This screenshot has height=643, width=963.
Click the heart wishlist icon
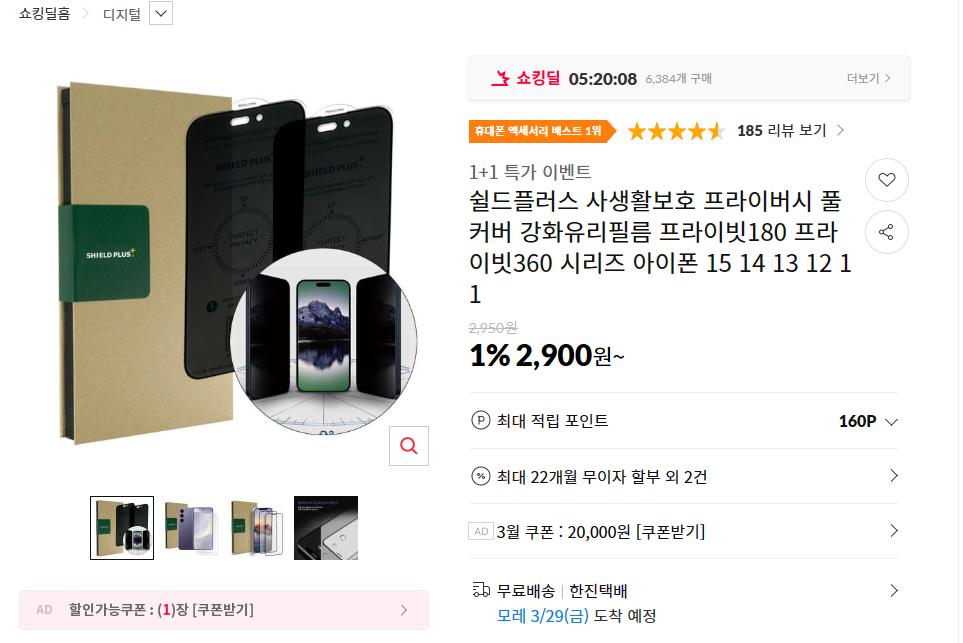(x=886, y=180)
